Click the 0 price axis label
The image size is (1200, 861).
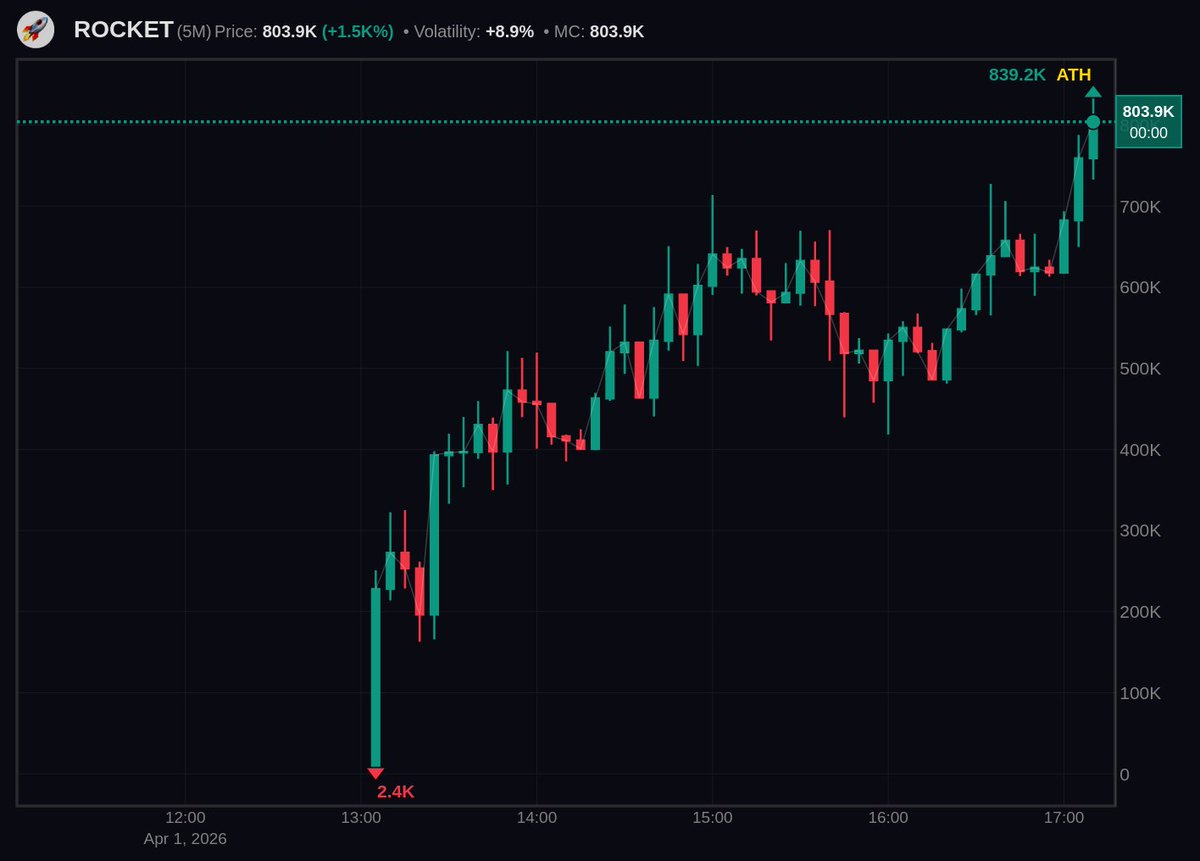(x=1125, y=774)
